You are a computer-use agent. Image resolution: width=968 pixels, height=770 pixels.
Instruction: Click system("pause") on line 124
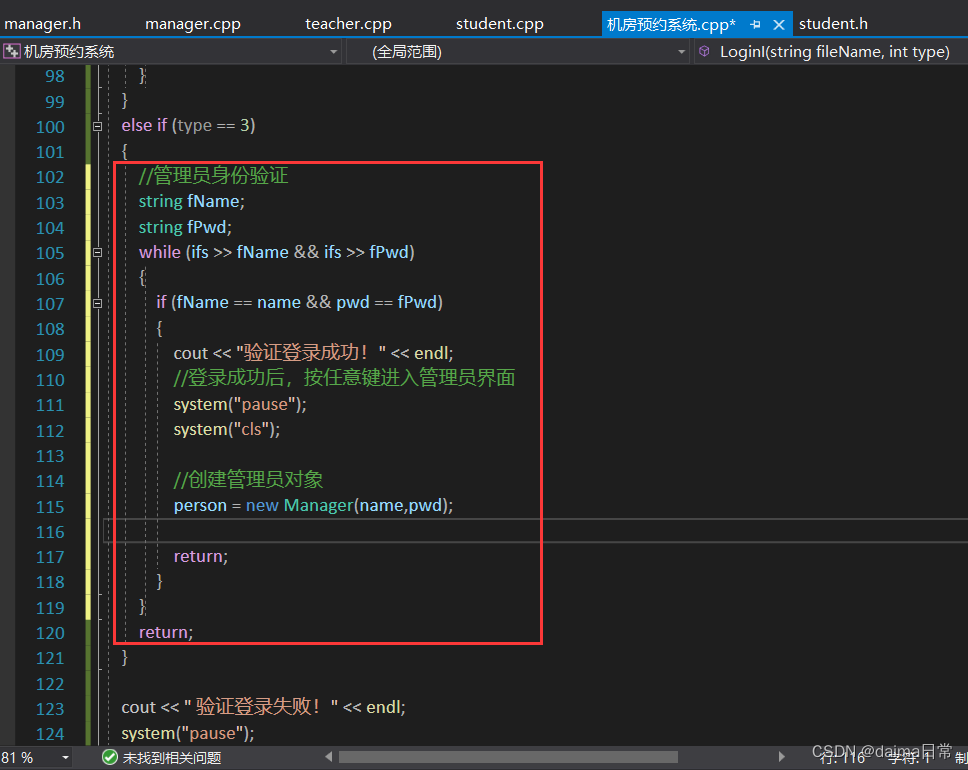click(185, 733)
